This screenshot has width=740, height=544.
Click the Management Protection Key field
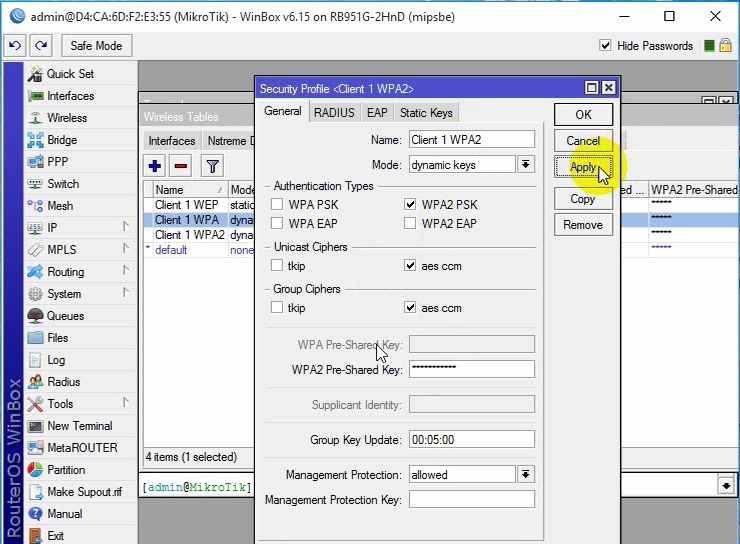[471, 499]
